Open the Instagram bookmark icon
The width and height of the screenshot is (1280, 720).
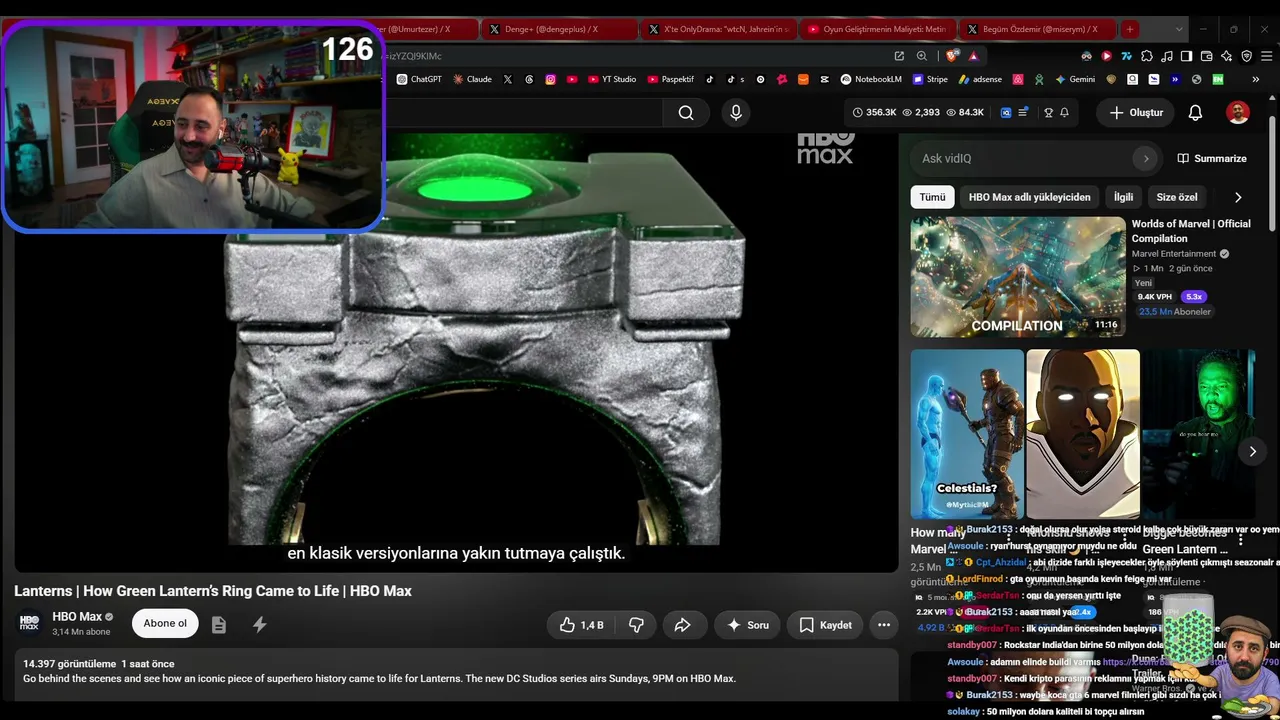tap(550, 79)
